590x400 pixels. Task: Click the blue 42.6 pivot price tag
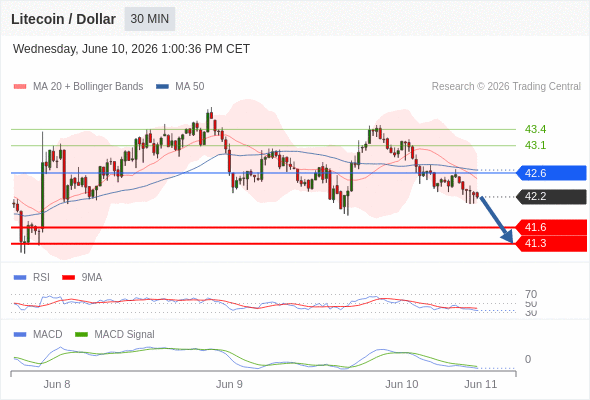tap(551, 173)
